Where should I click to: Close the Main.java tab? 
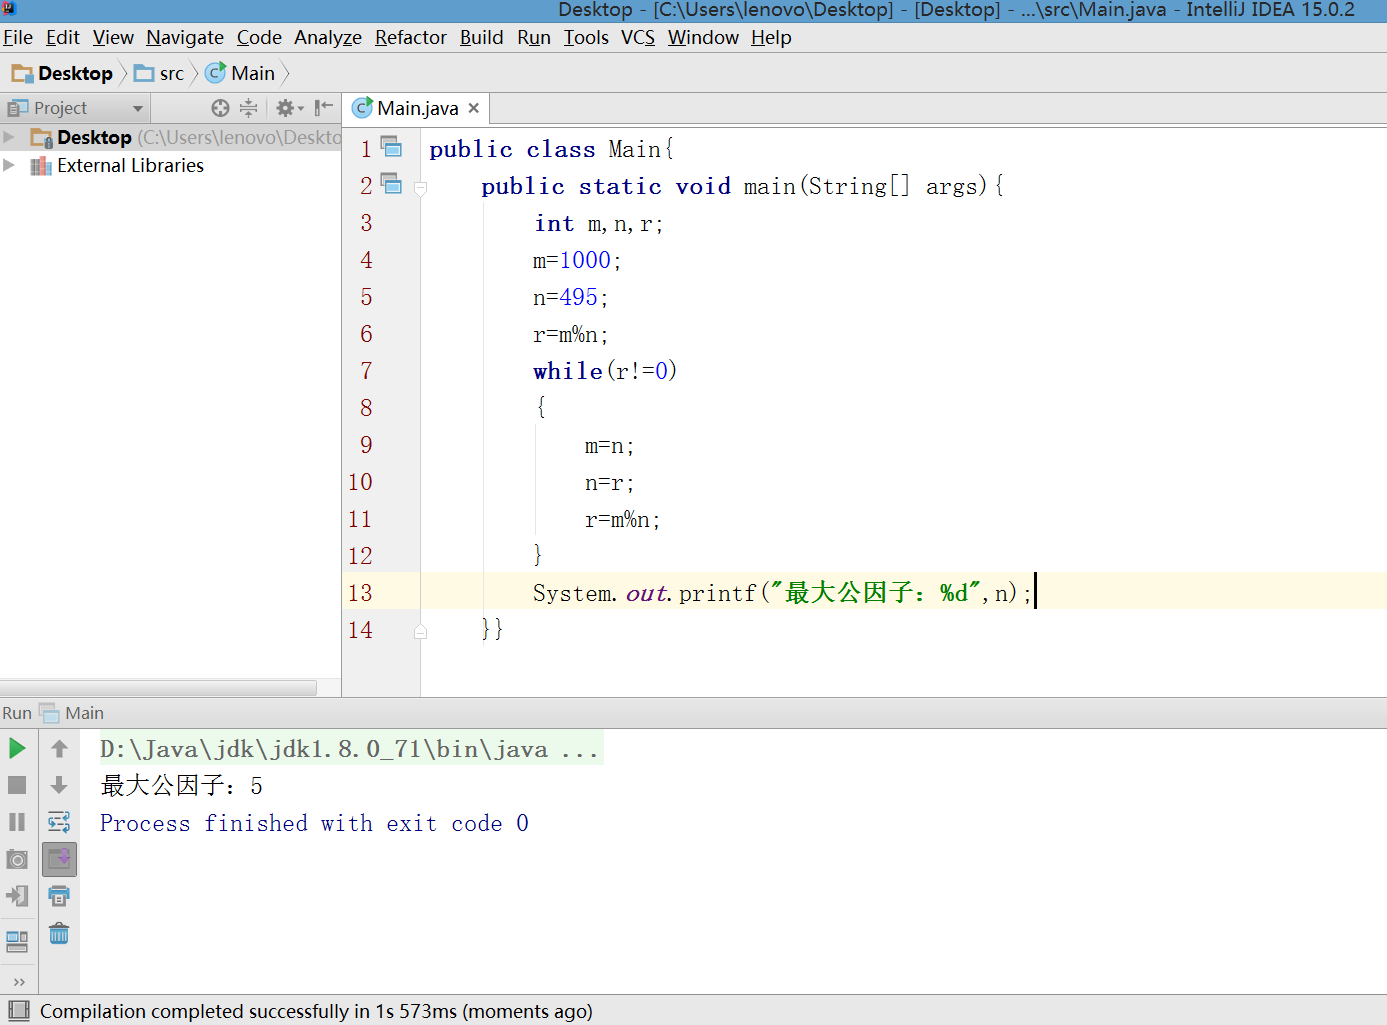[x=474, y=108]
